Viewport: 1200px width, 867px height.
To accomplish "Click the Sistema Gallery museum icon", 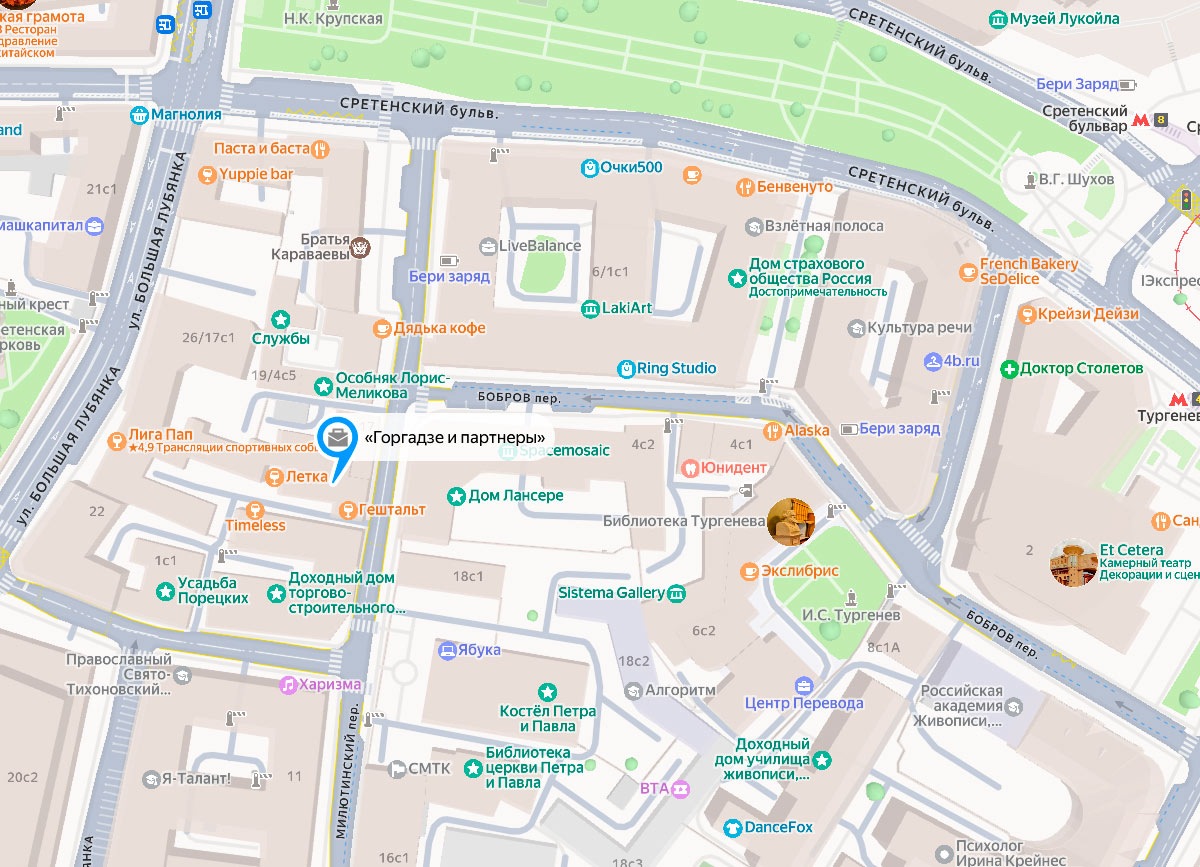I will (677, 593).
